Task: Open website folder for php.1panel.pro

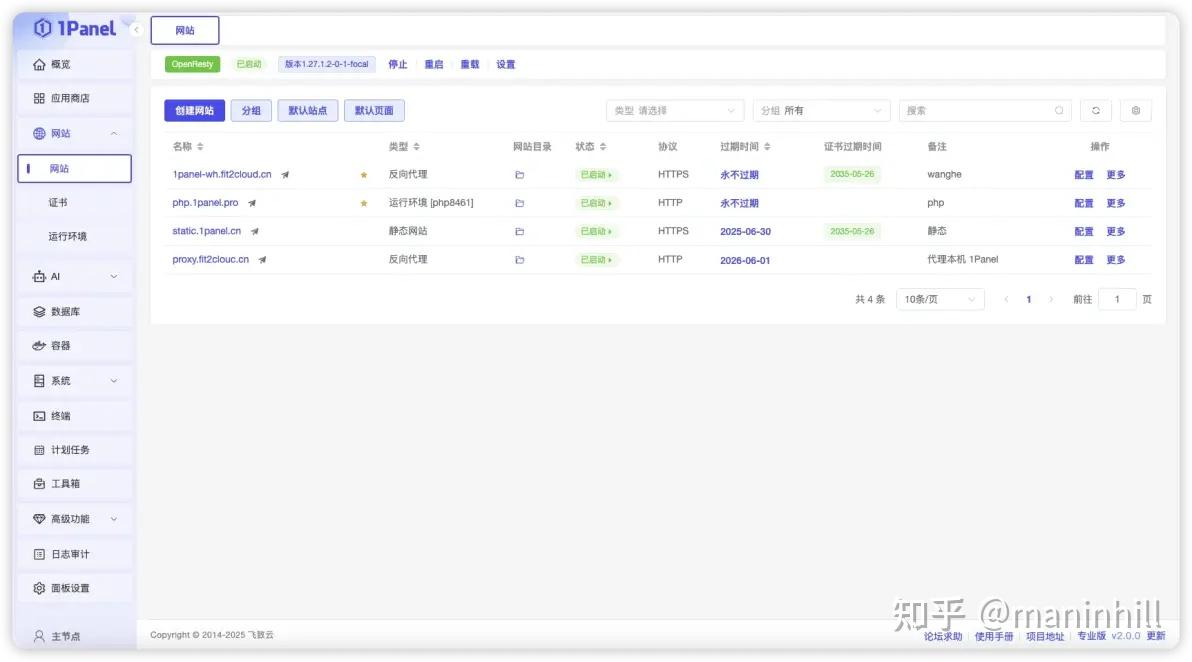Action: (520, 203)
